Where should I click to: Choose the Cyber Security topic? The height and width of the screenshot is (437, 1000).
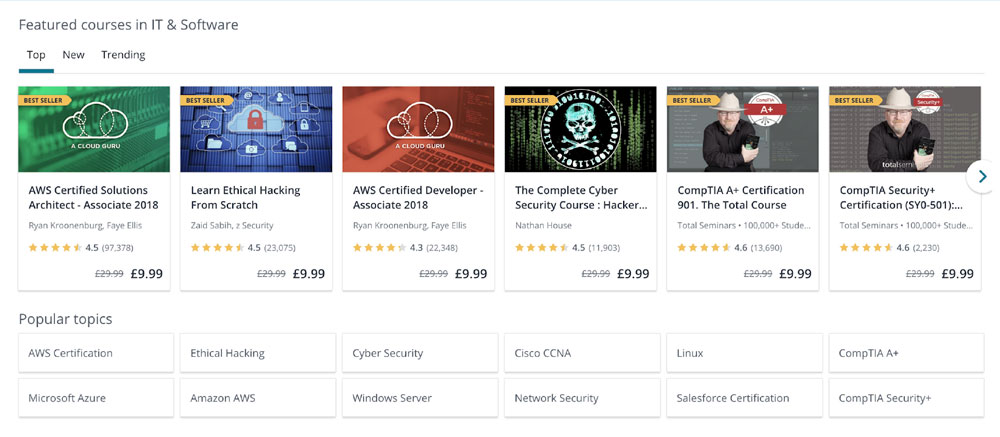(x=420, y=353)
